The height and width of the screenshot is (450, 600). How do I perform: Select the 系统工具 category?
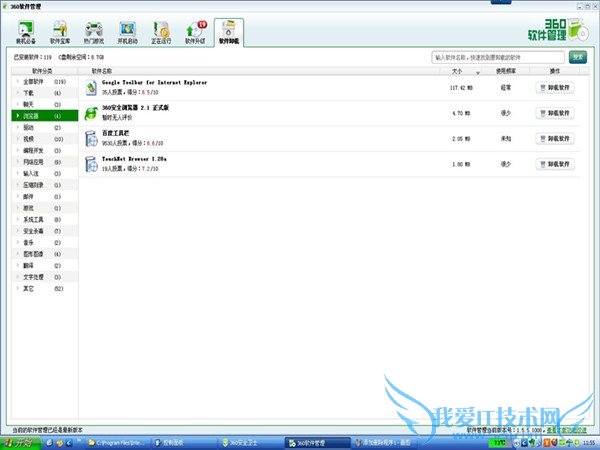45,219
